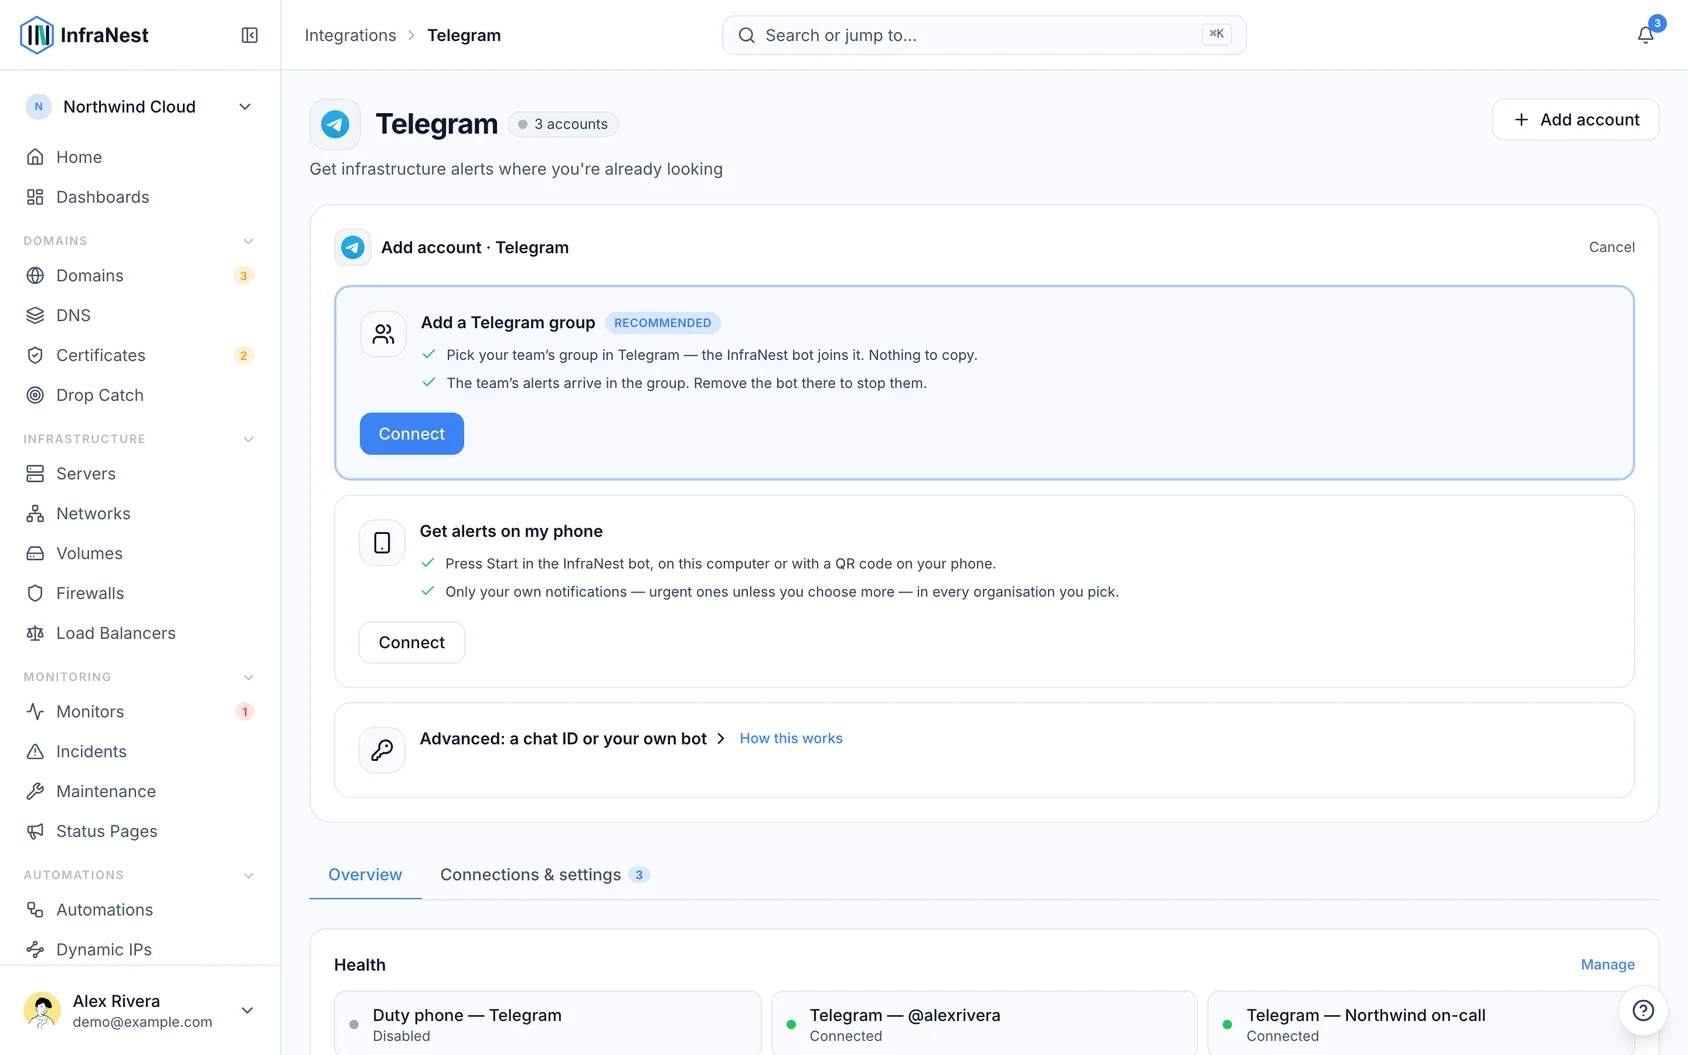Connect alerts on my phone
Viewport: 1688px width, 1055px height.
point(412,642)
